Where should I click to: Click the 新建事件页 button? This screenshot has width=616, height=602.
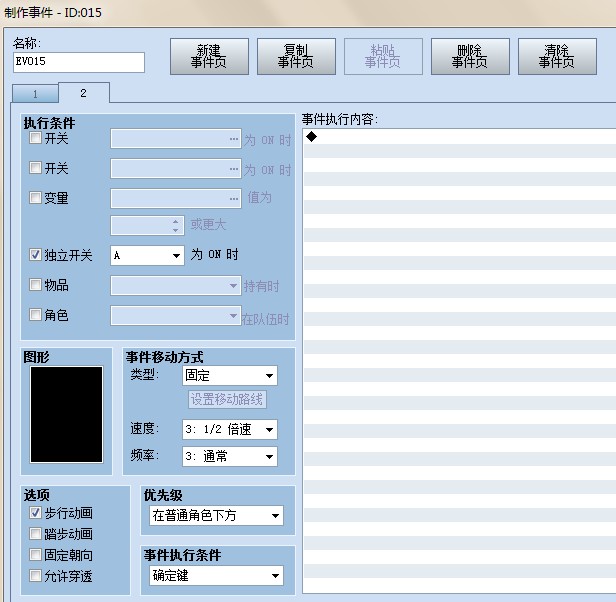[209, 56]
